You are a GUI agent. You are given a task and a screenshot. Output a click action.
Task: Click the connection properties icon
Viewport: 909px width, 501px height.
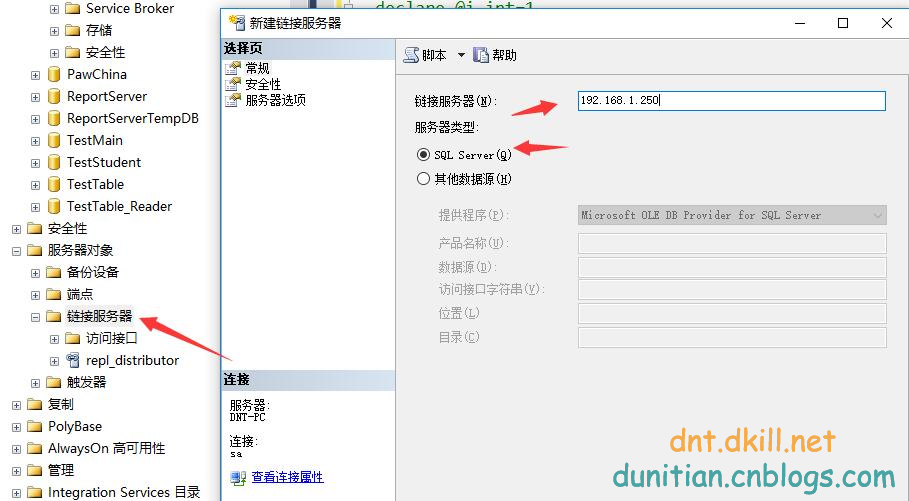pyautogui.click(x=238, y=478)
